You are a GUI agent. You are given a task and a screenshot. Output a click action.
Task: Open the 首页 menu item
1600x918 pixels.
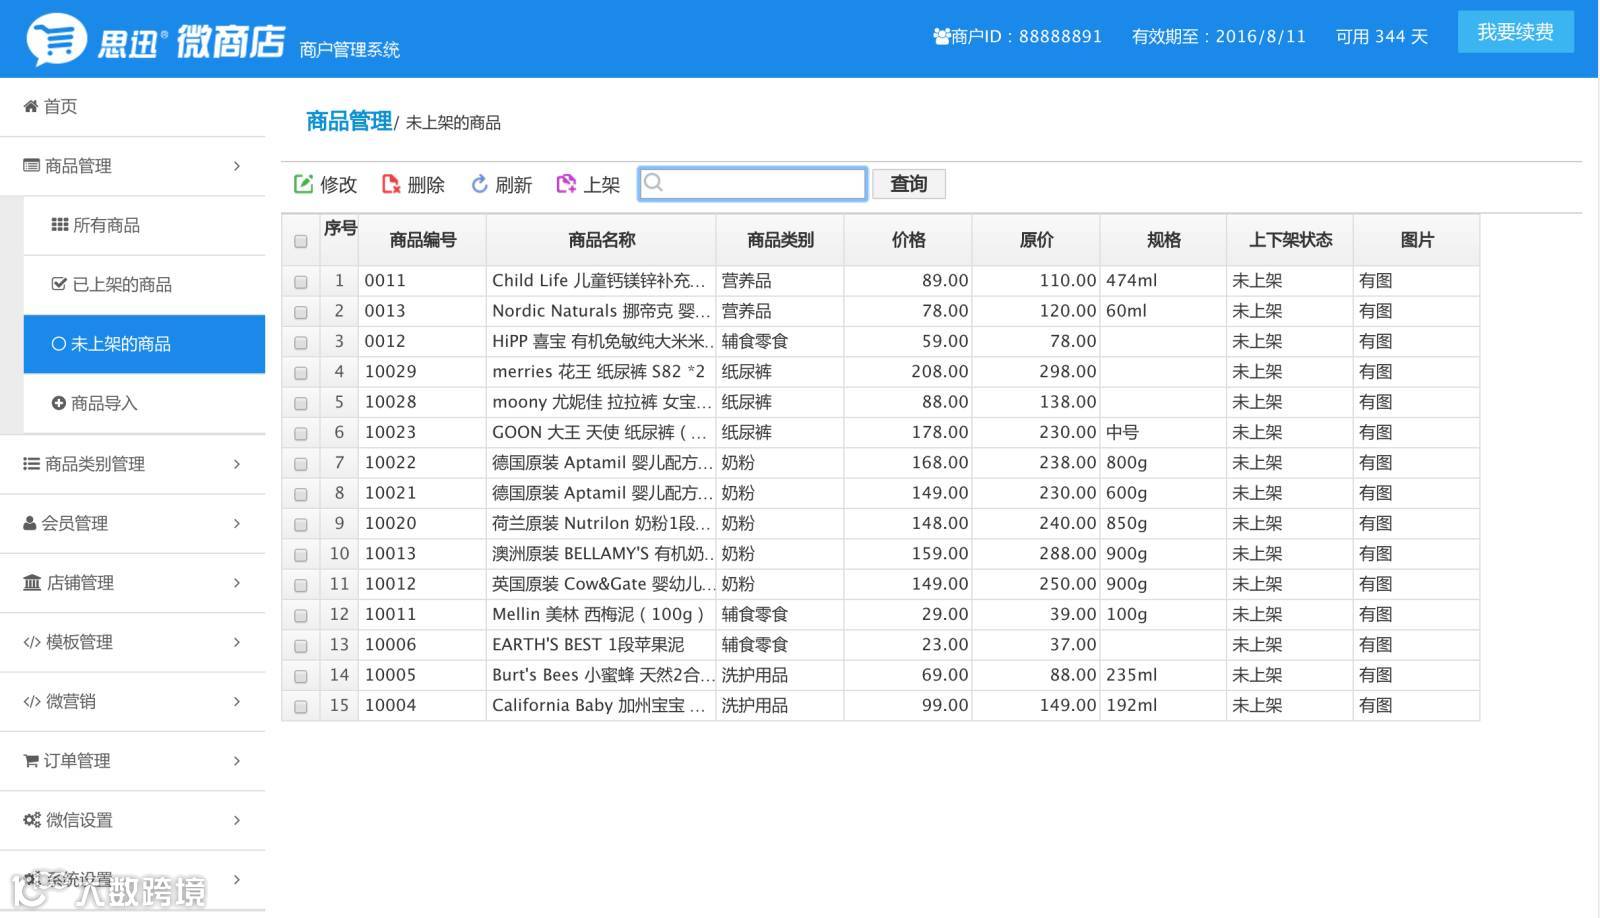[x=132, y=107]
